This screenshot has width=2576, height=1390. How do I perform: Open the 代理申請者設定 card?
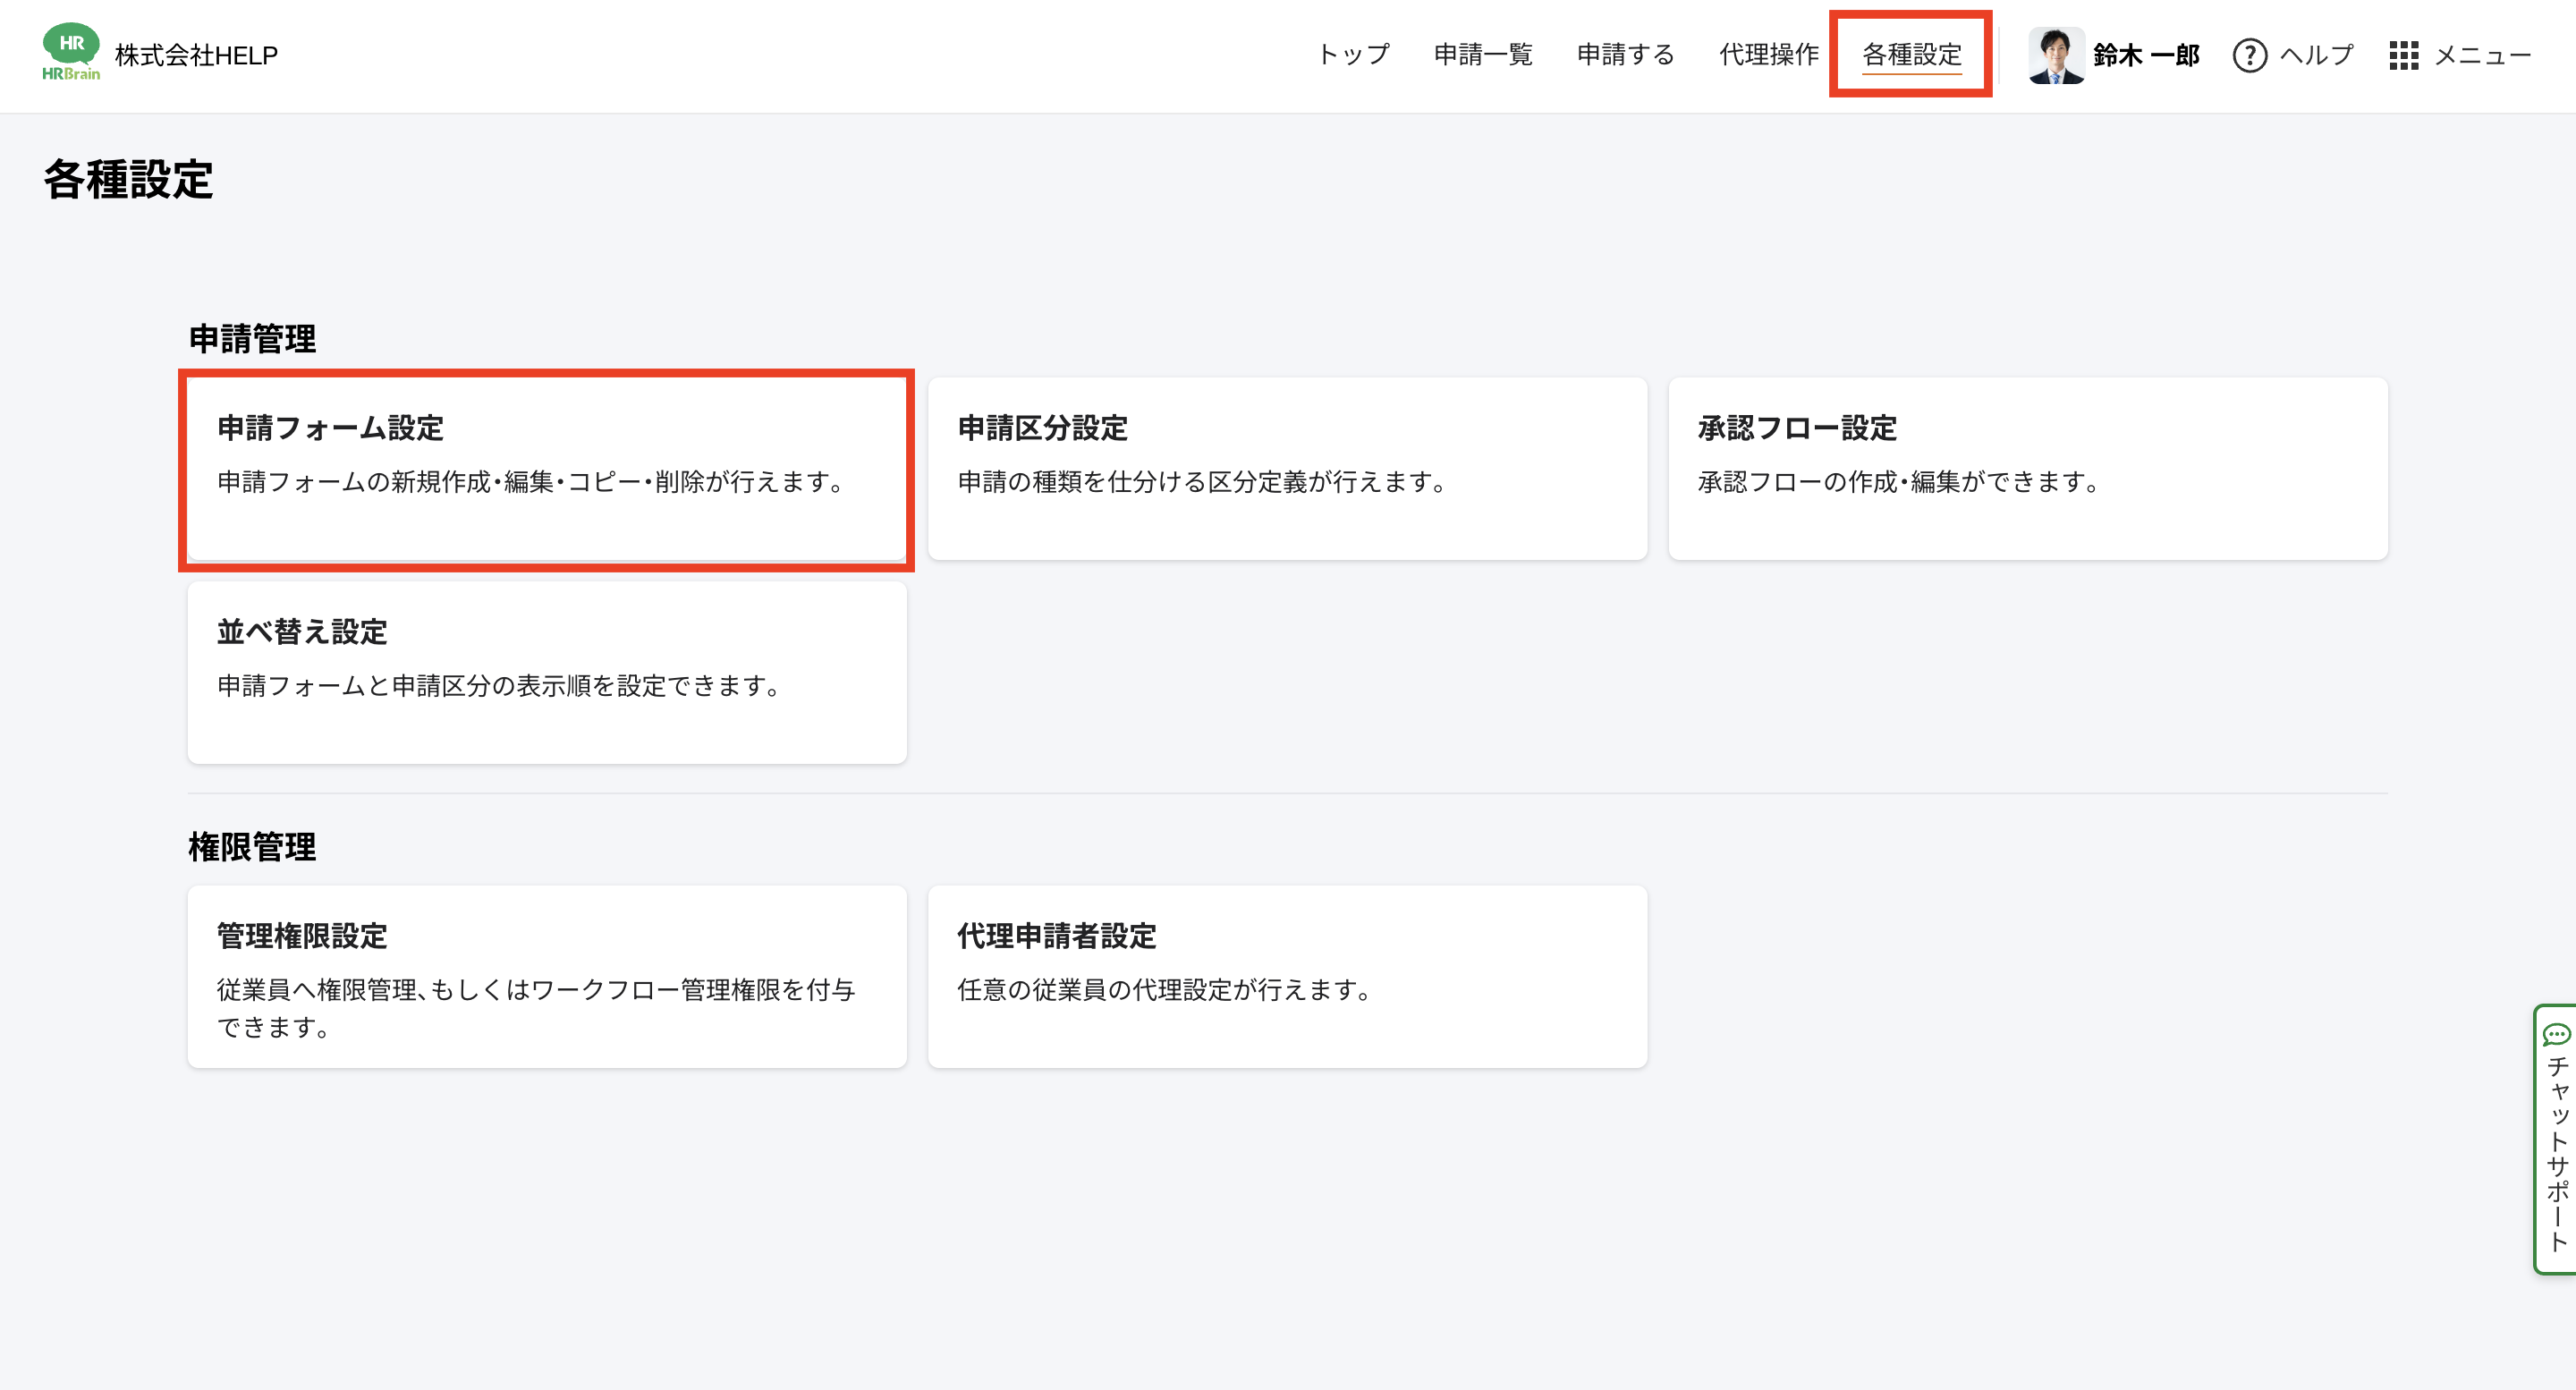click(x=1287, y=976)
